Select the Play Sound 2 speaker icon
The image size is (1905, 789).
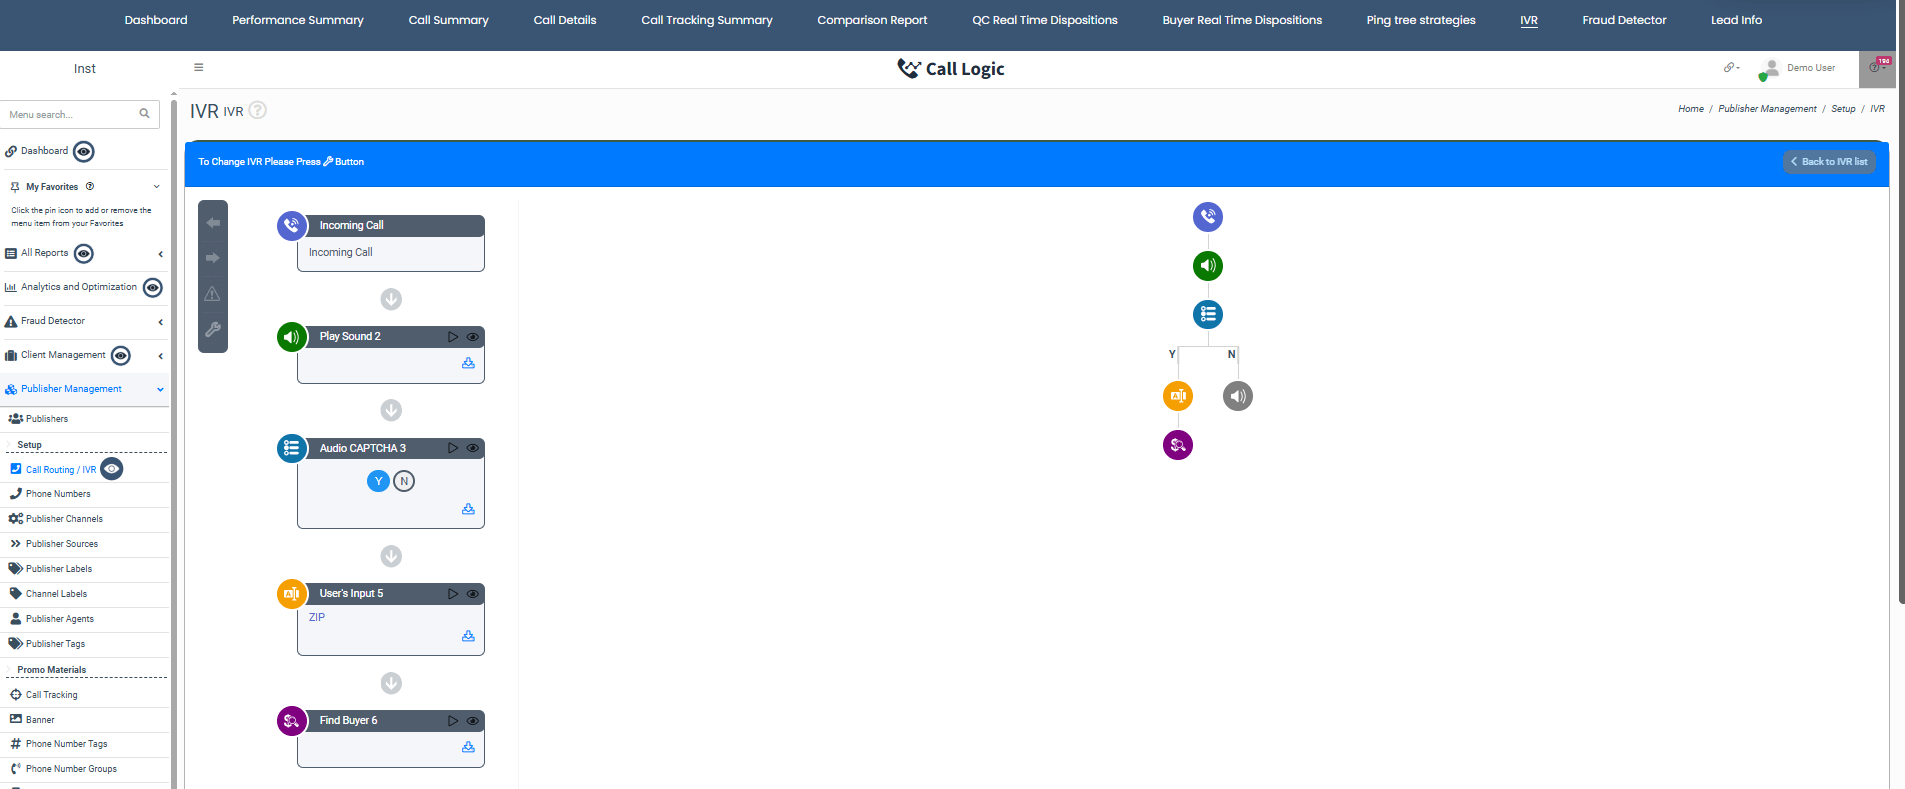292,337
